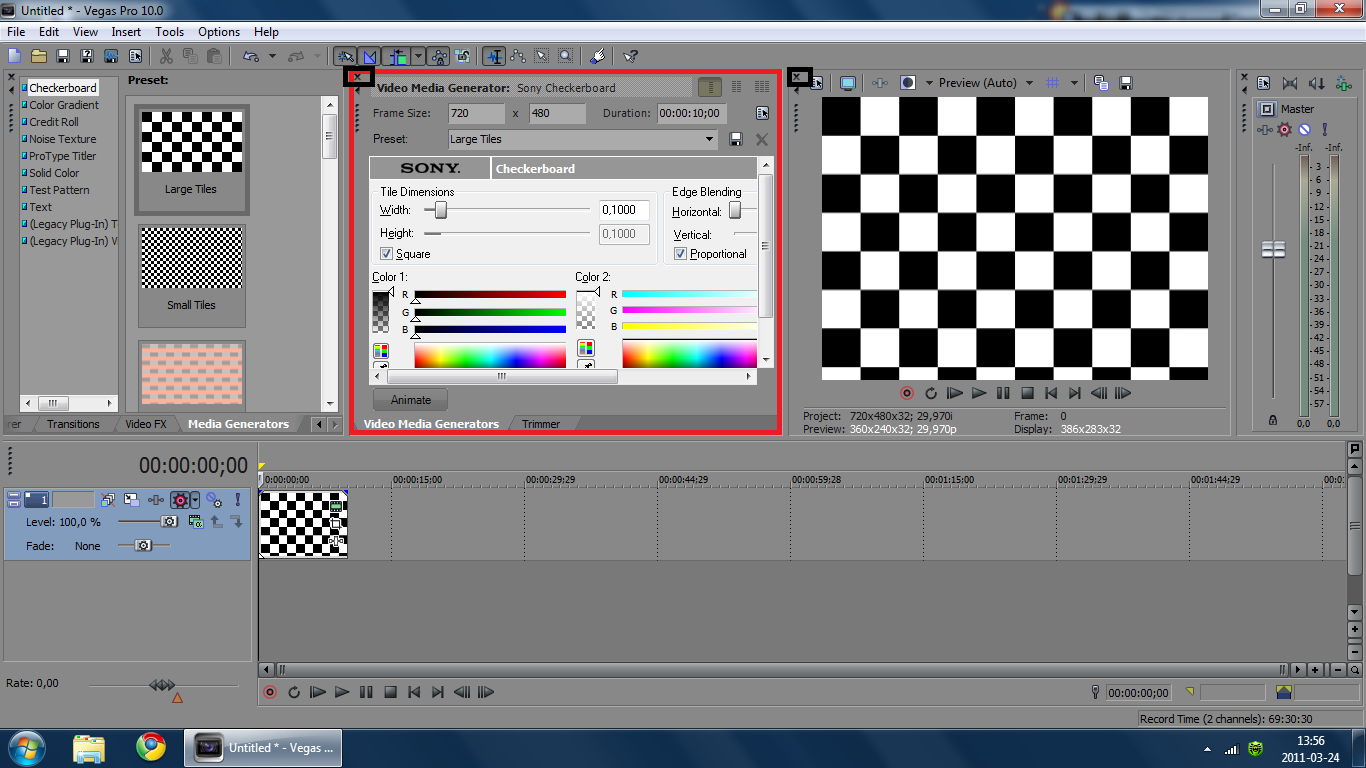1366x768 pixels.
Task: Delete the generator preset with the X icon
Action: (x=762, y=140)
